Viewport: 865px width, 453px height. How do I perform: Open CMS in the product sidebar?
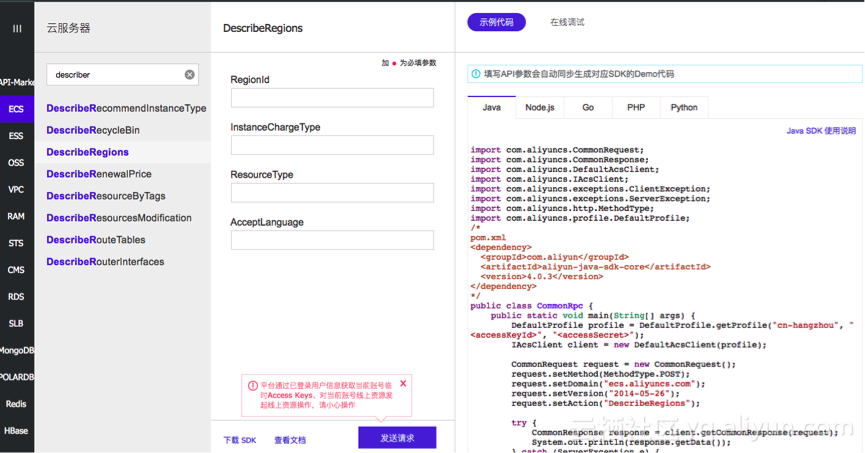(17, 270)
